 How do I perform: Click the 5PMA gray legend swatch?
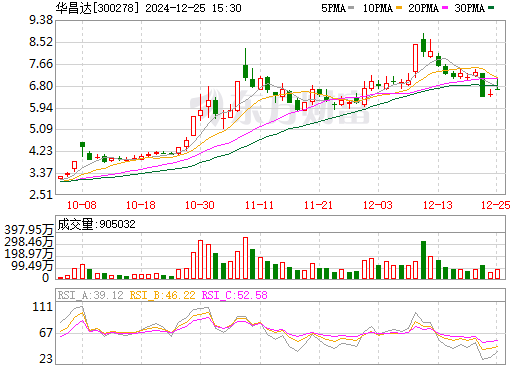(351, 8)
